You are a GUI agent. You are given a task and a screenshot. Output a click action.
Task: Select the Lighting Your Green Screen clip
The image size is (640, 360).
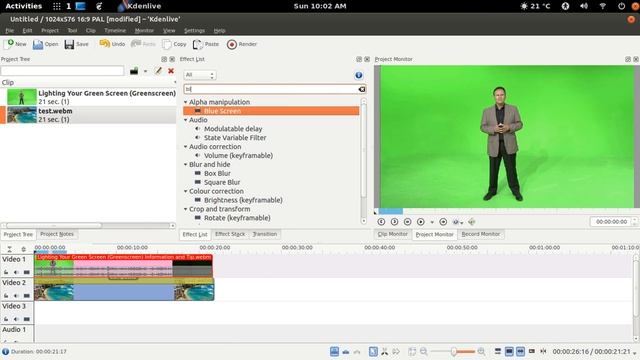(x=88, y=97)
